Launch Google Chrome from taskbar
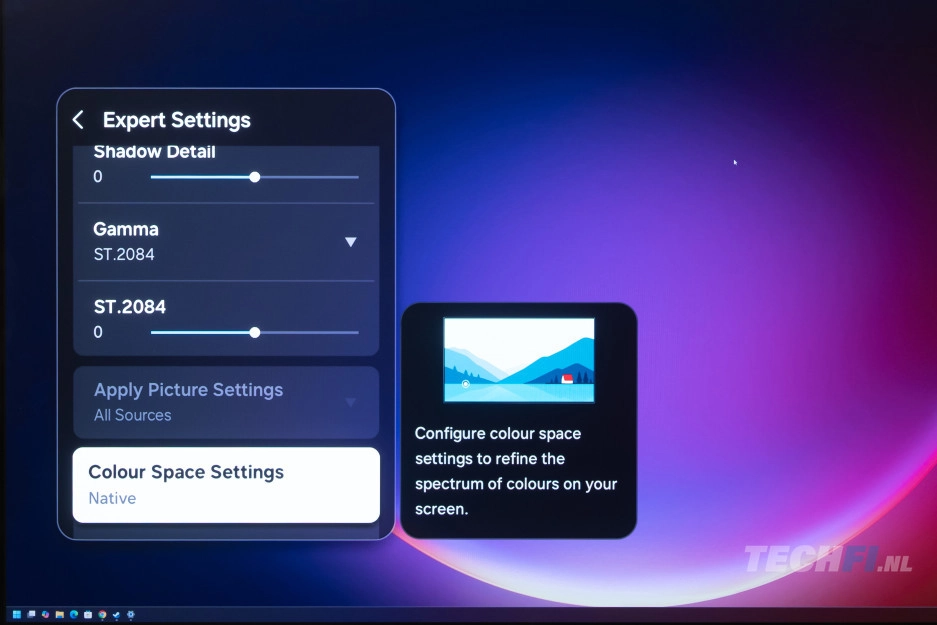 102,614
